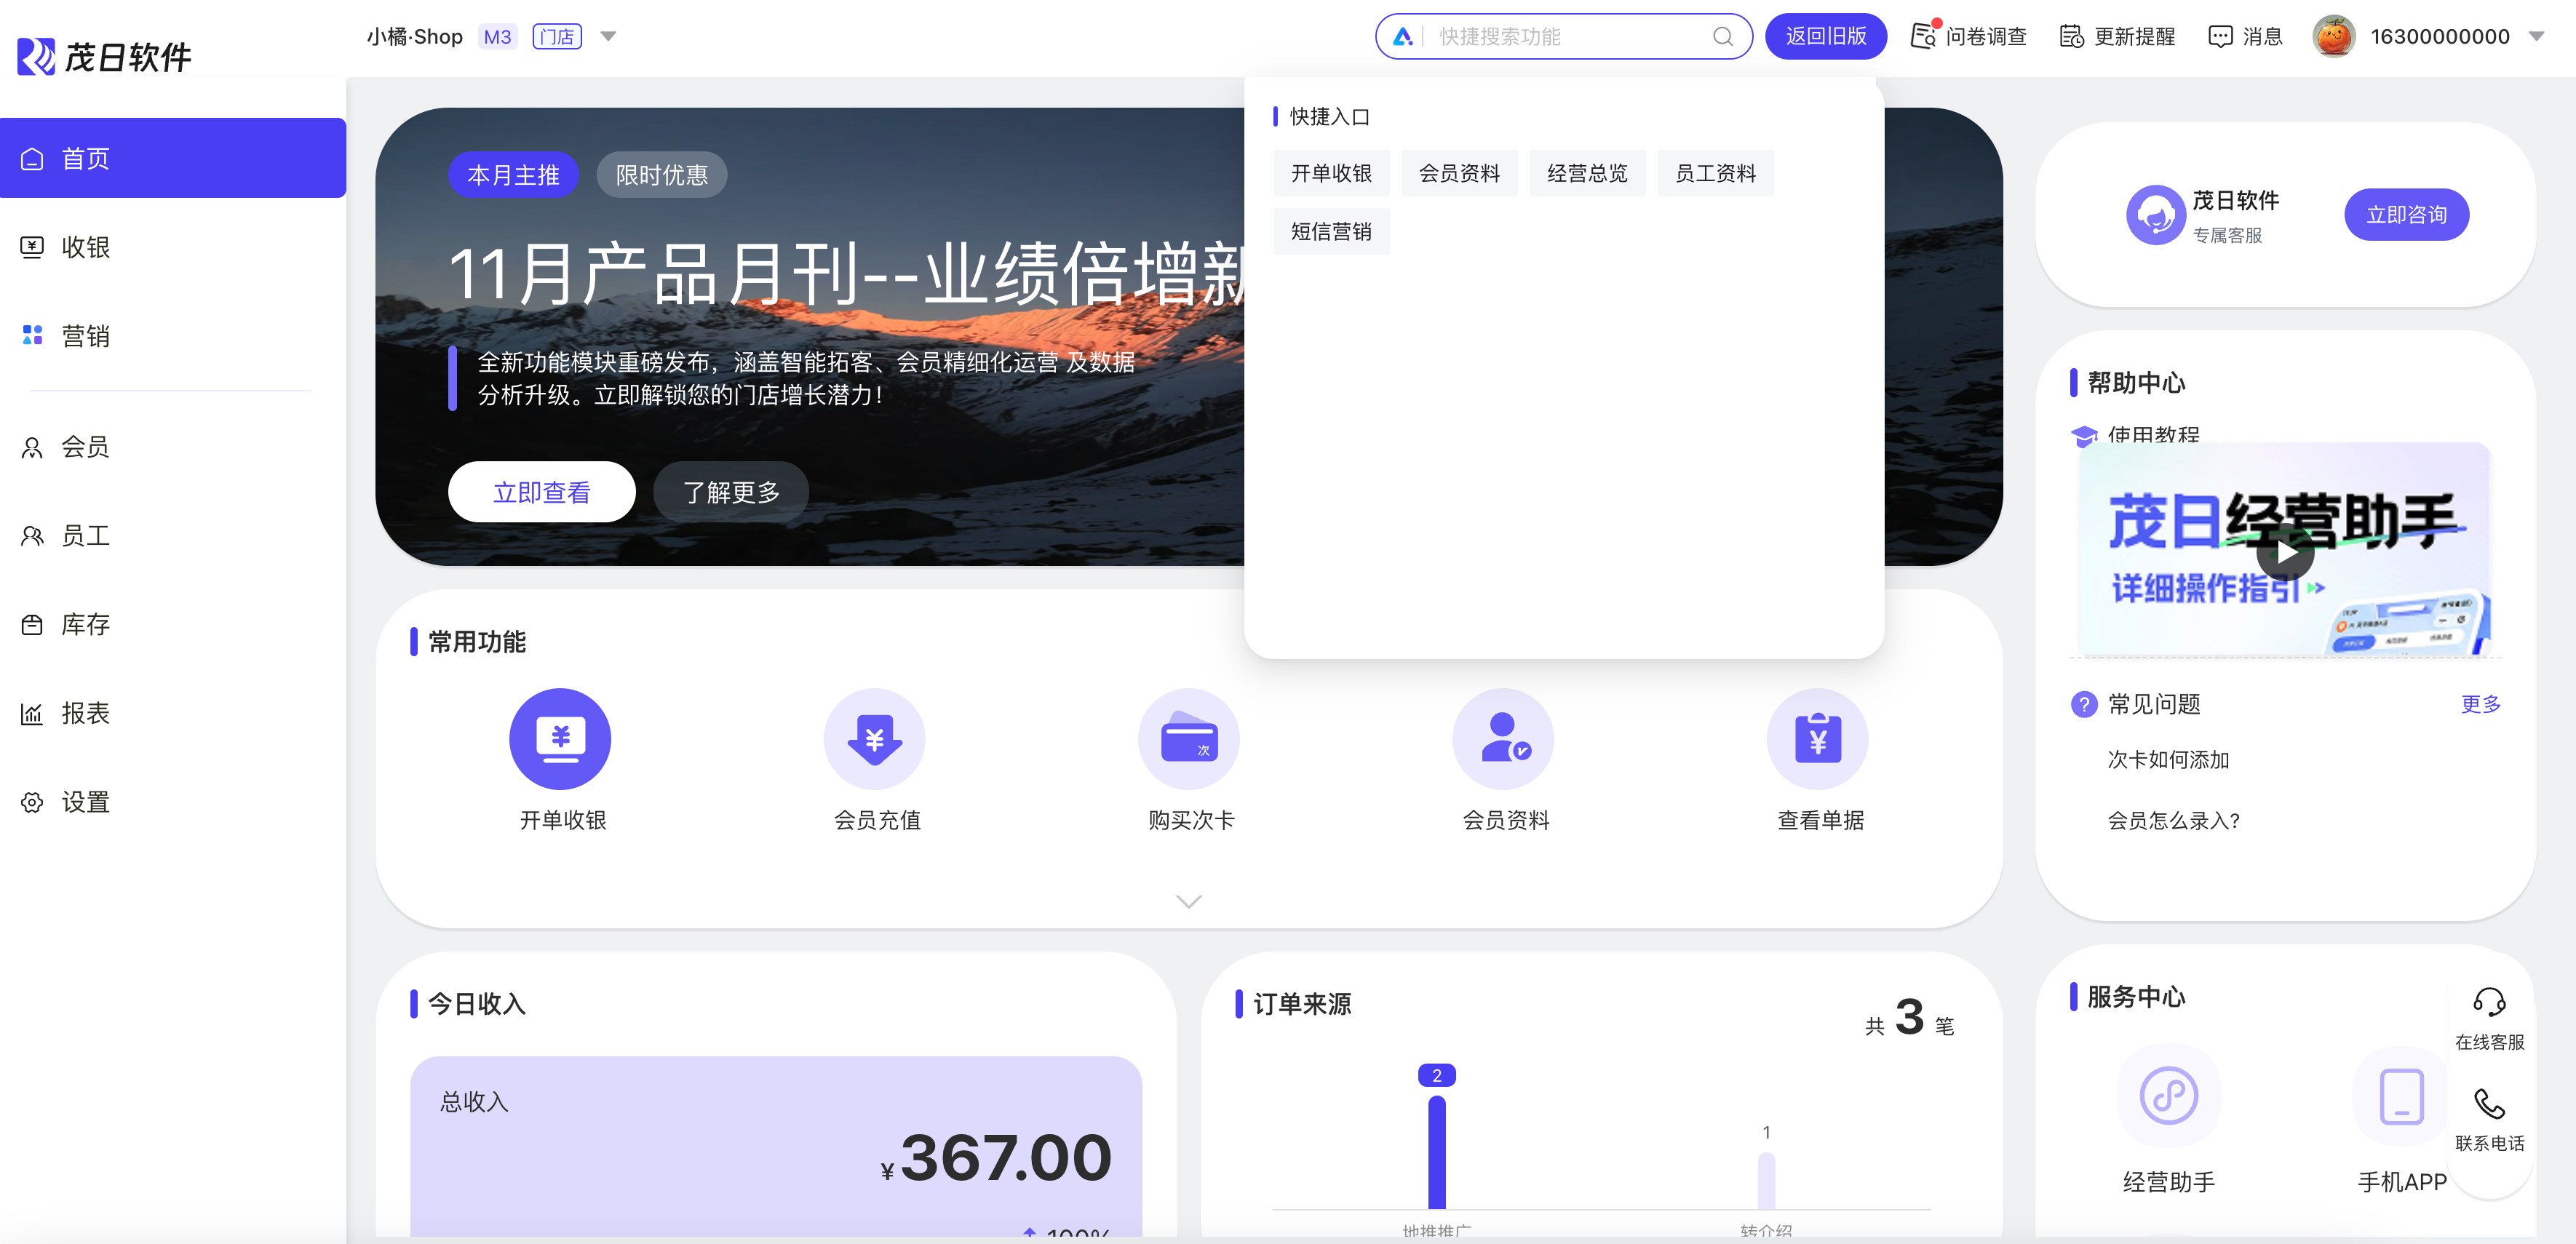Screen dimensions: 2576x1244
Task: Expand more common functions chevron
Action: [x=1188, y=901]
